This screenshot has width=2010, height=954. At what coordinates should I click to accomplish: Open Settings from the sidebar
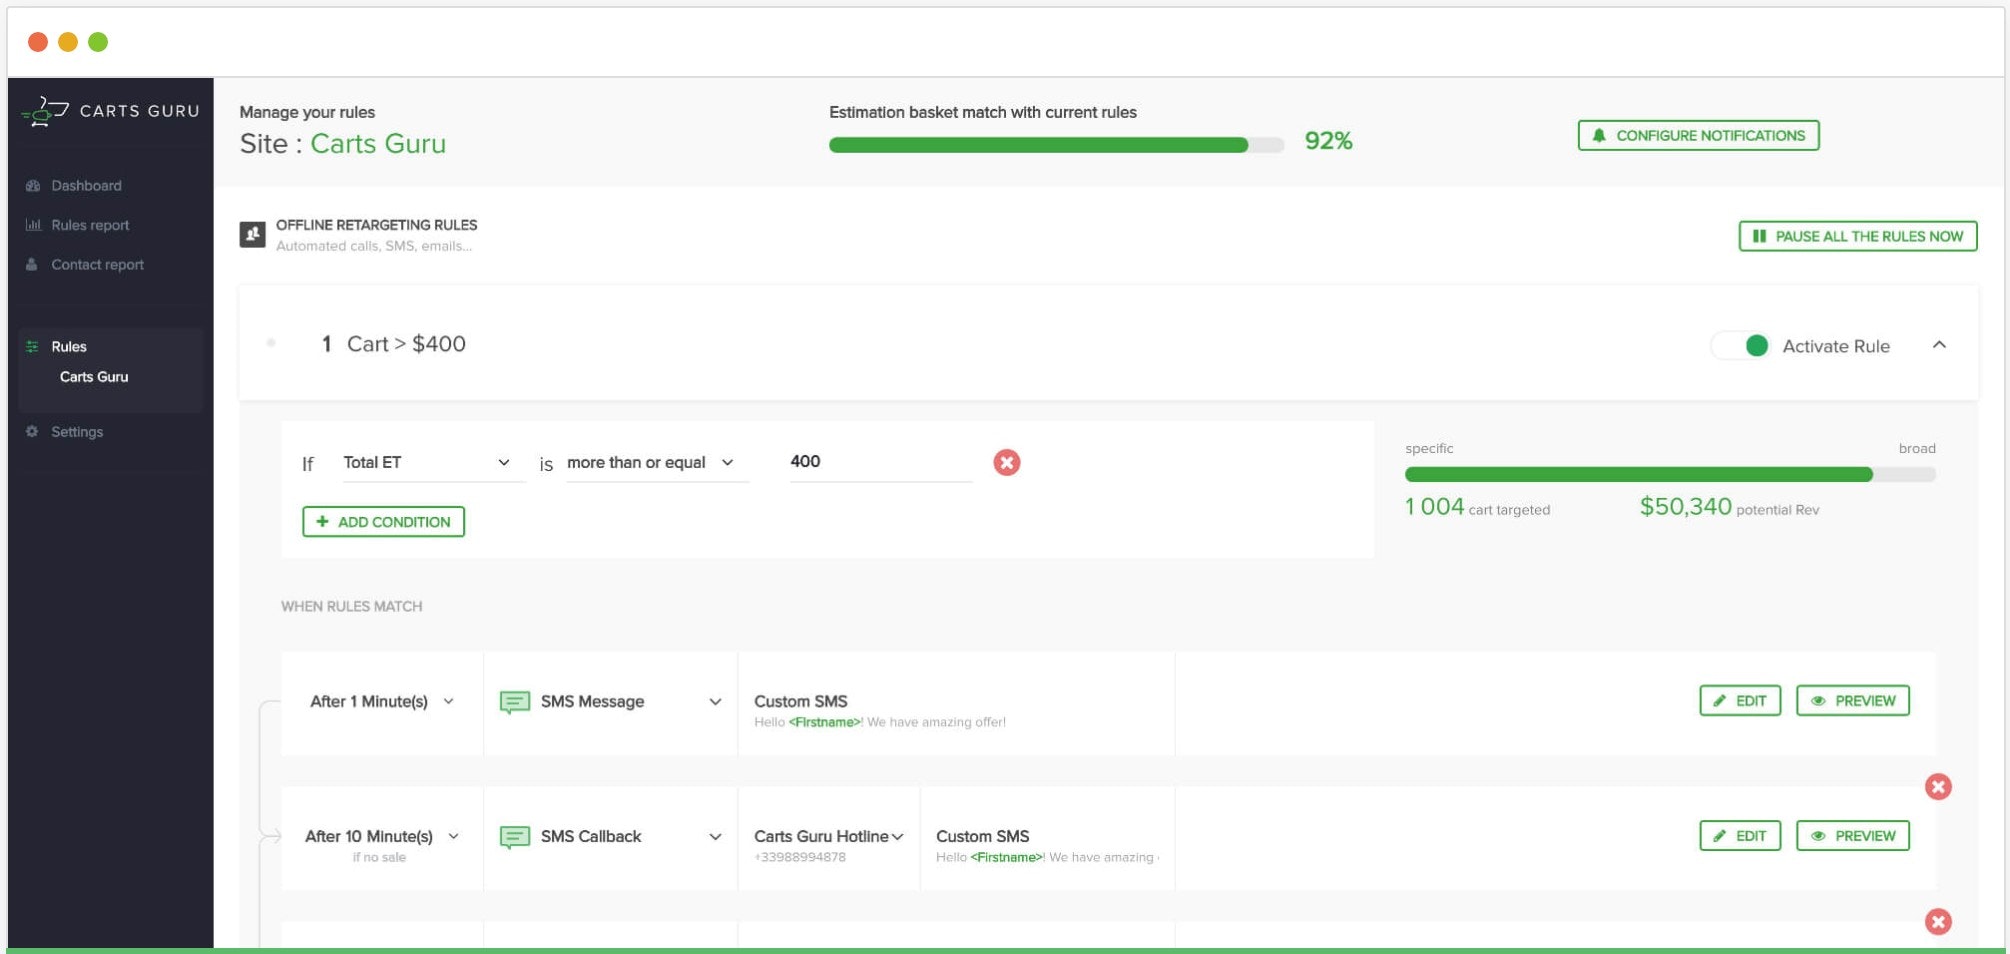[77, 432]
